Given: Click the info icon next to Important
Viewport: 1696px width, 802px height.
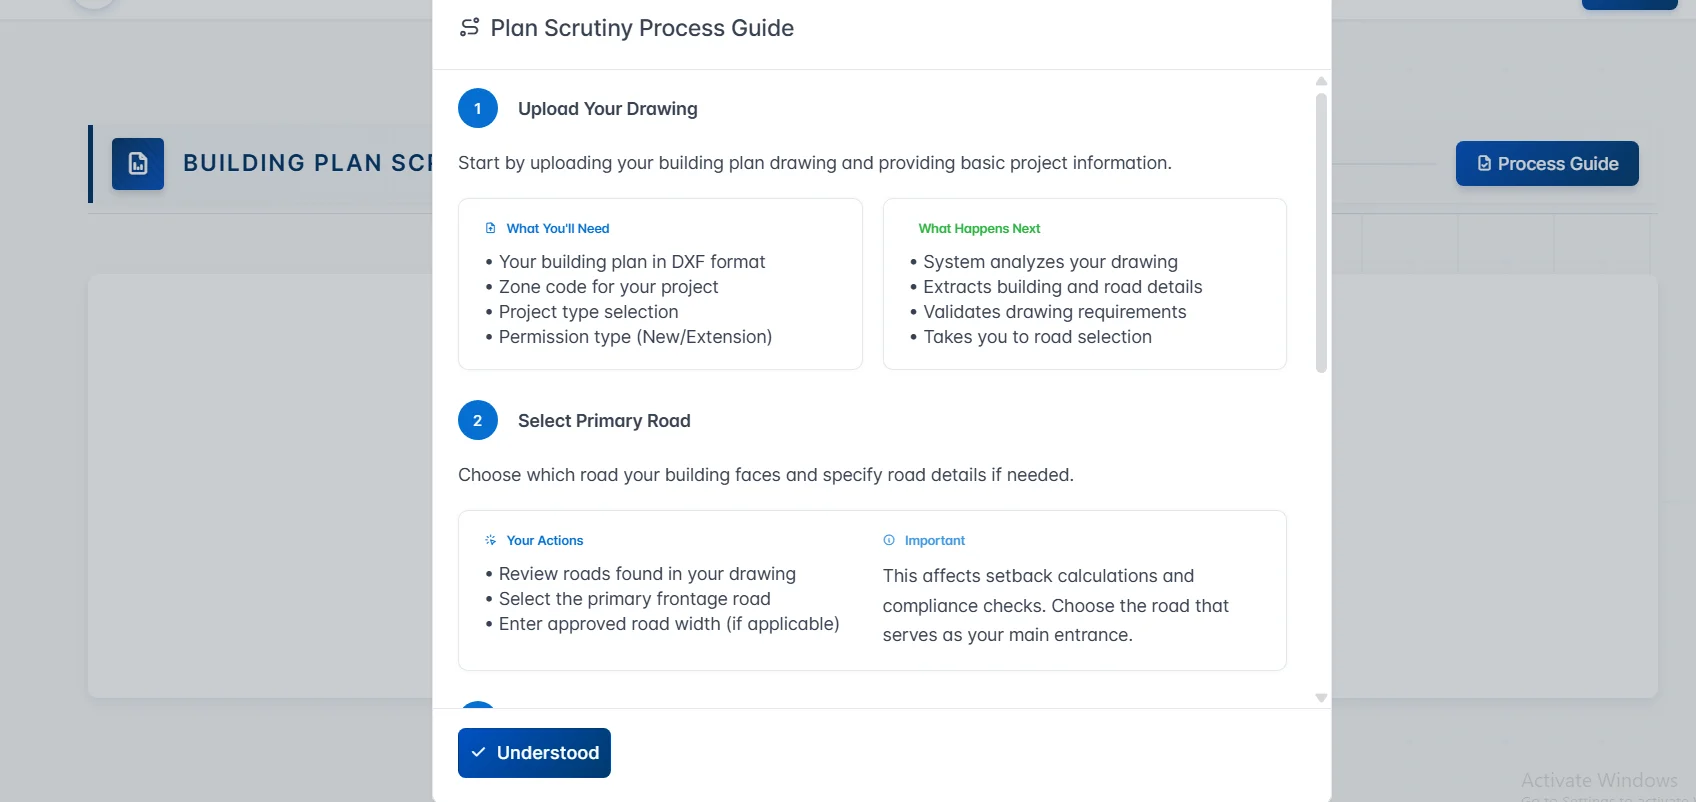Looking at the screenshot, I should coord(889,540).
